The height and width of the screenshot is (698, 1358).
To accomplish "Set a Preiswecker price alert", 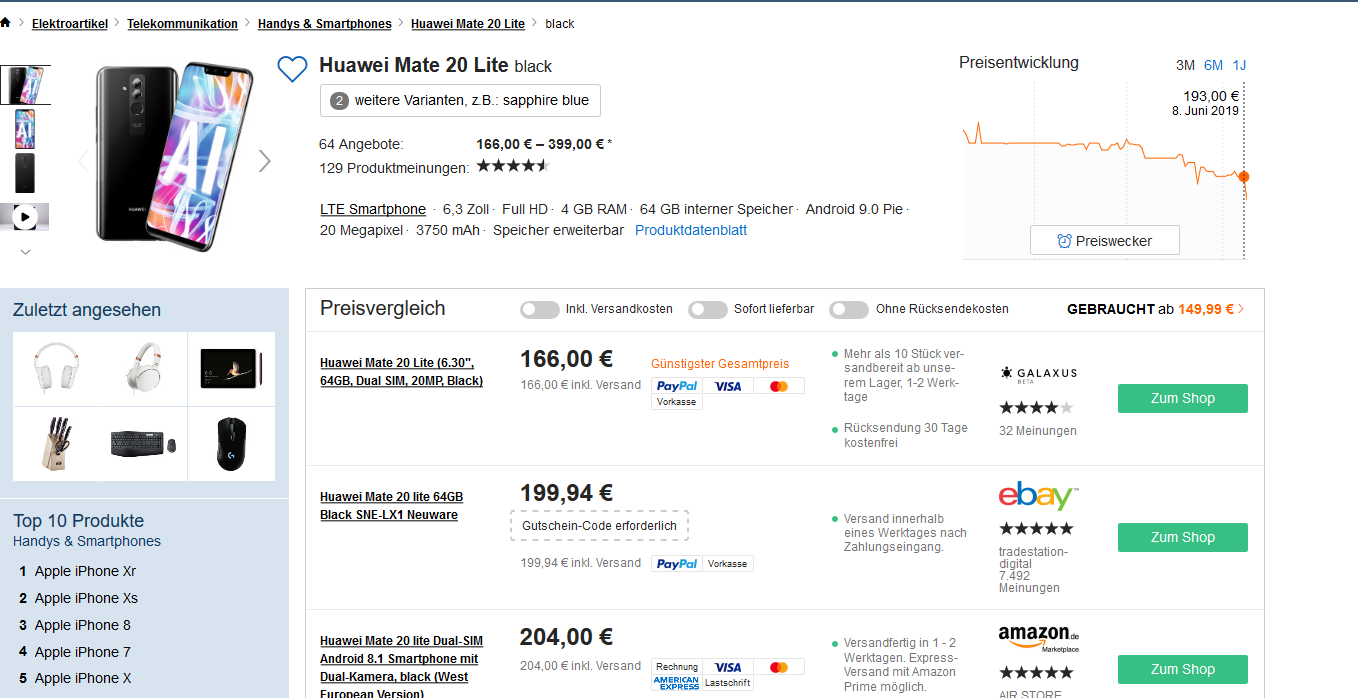I will [1104, 241].
